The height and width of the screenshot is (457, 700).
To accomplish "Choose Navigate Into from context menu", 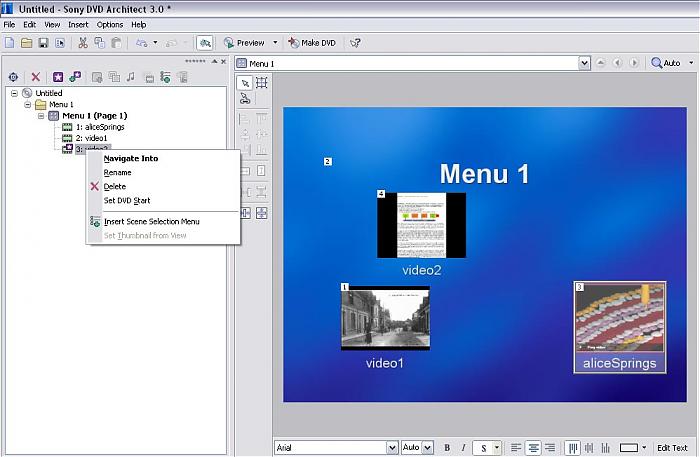I will [130, 158].
